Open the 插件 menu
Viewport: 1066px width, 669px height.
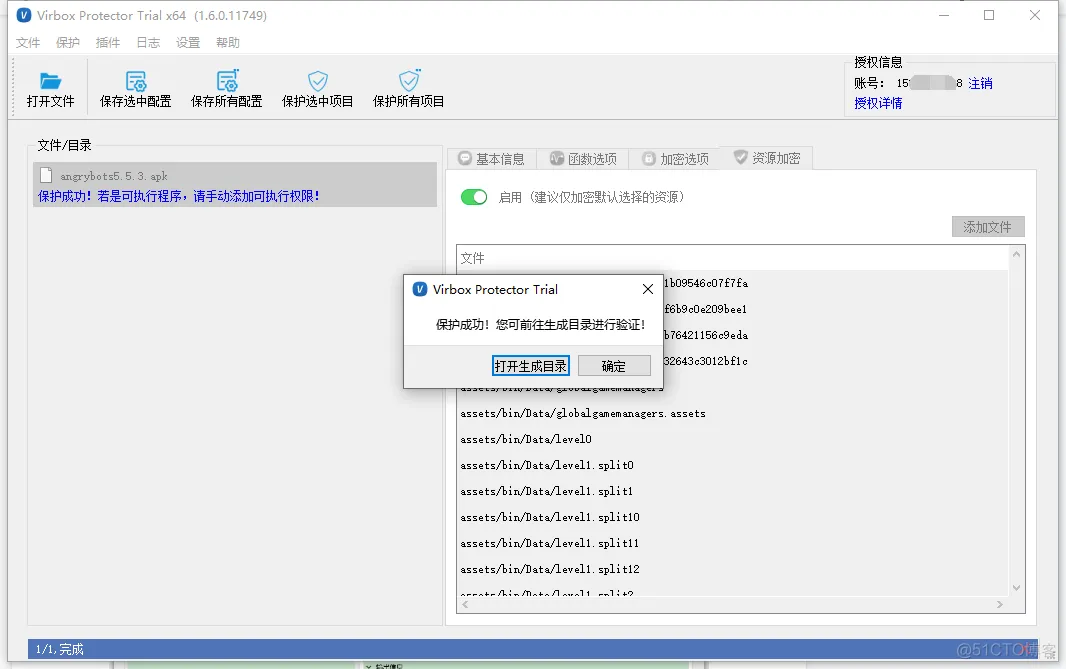(x=107, y=43)
